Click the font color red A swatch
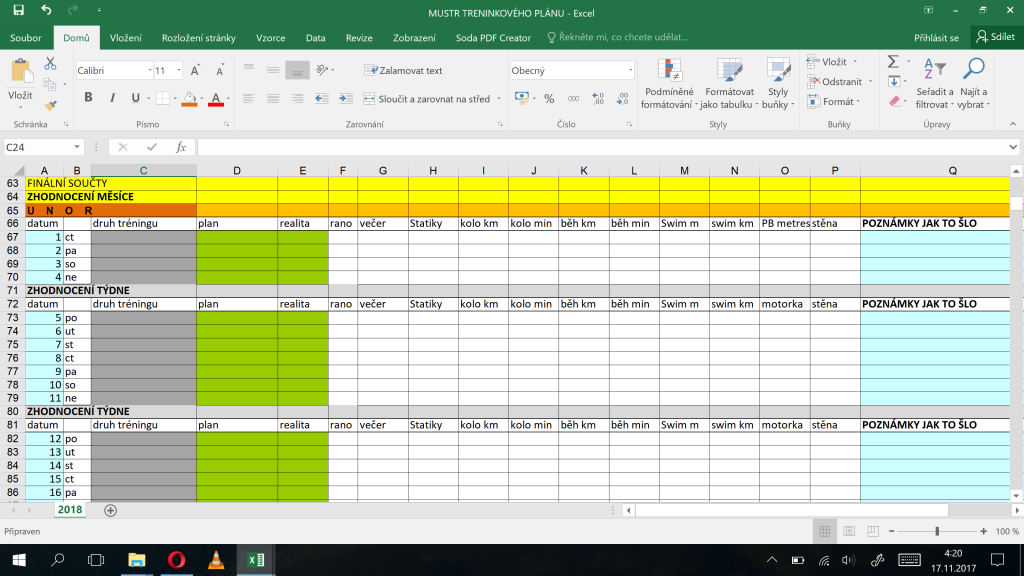The height and width of the screenshot is (576, 1024). click(x=216, y=99)
